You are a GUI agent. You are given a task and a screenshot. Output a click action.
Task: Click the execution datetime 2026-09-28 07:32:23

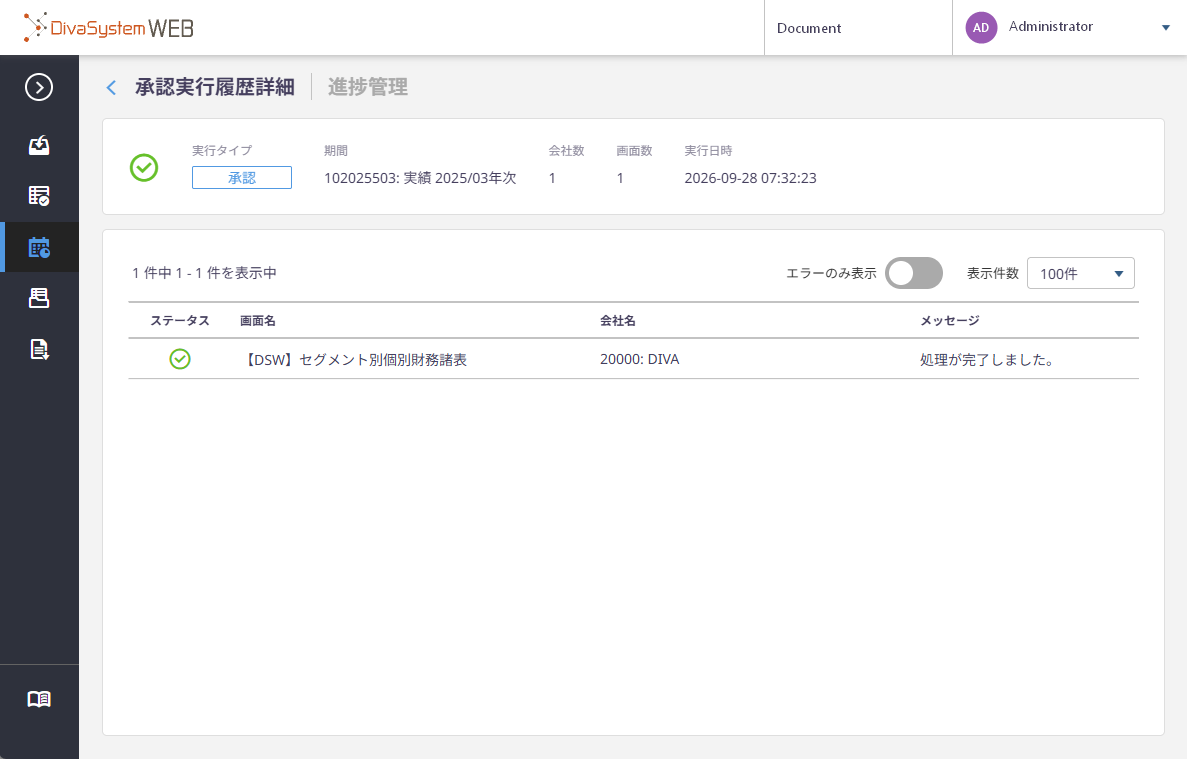pos(750,178)
